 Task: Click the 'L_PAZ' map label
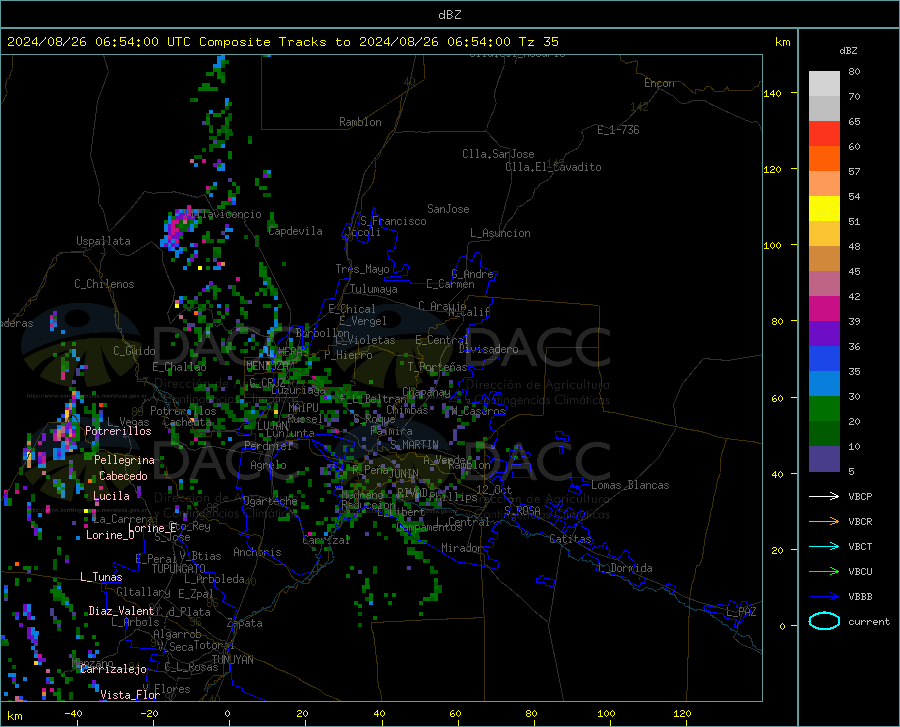point(741,612)
